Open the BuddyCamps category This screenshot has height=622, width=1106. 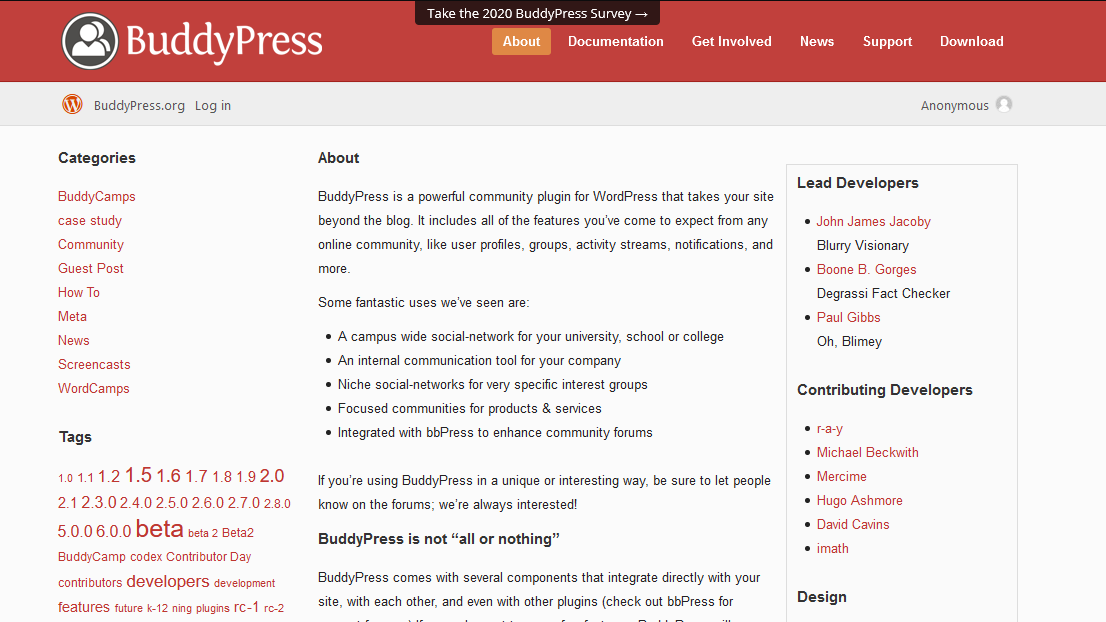[97, 197]
